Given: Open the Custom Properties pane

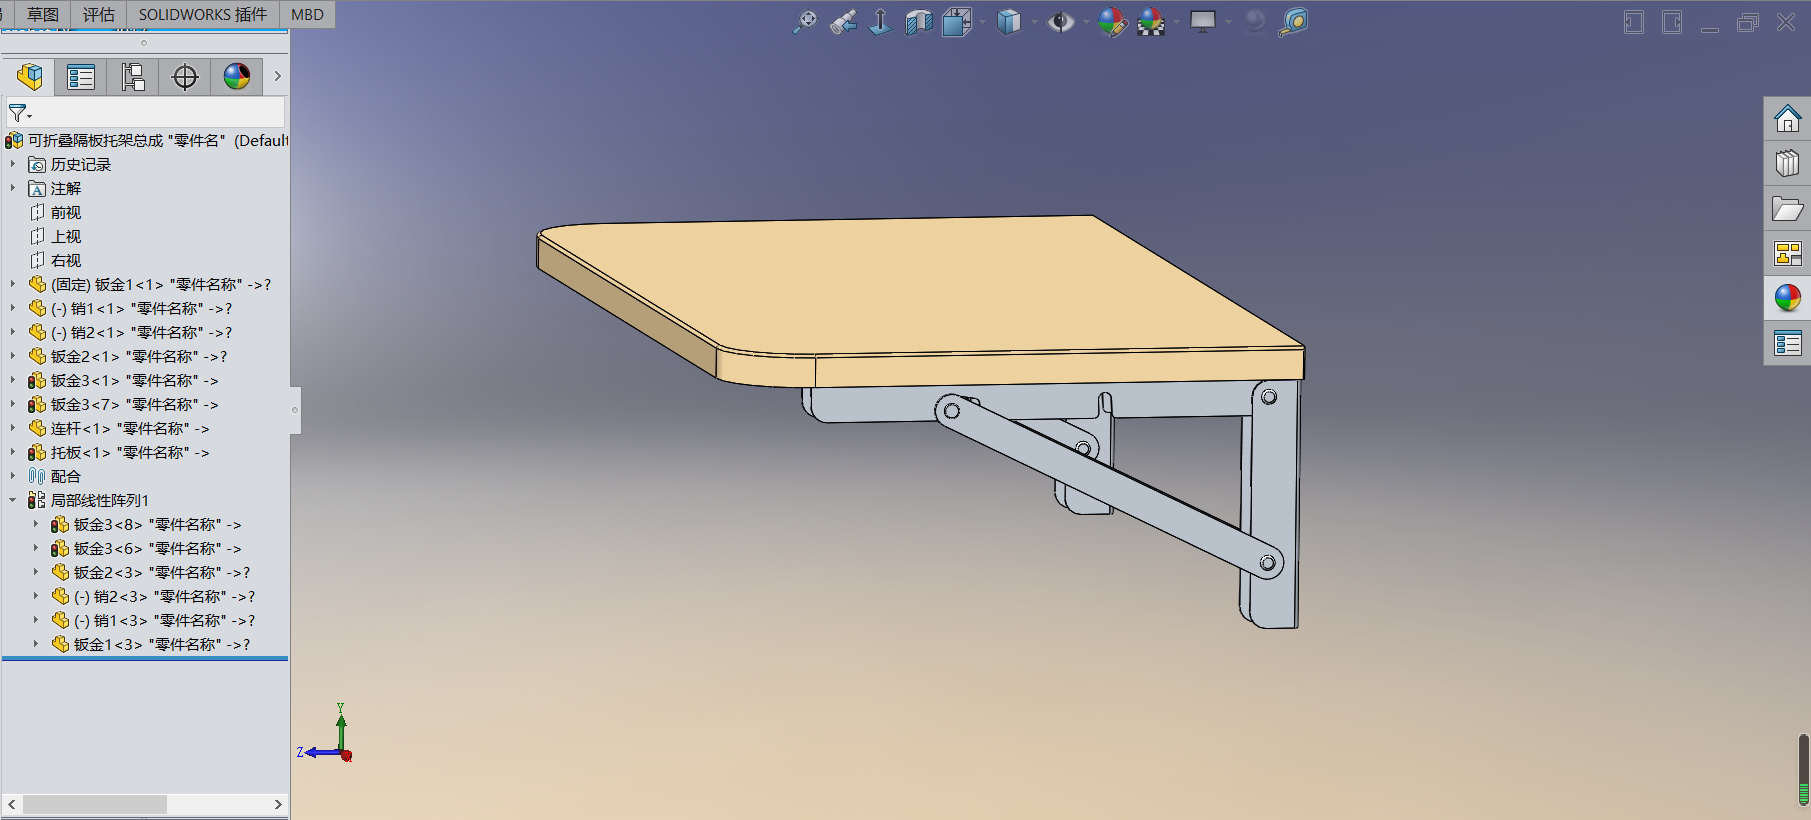Looking at the screenshot, I should point(1787,343).
